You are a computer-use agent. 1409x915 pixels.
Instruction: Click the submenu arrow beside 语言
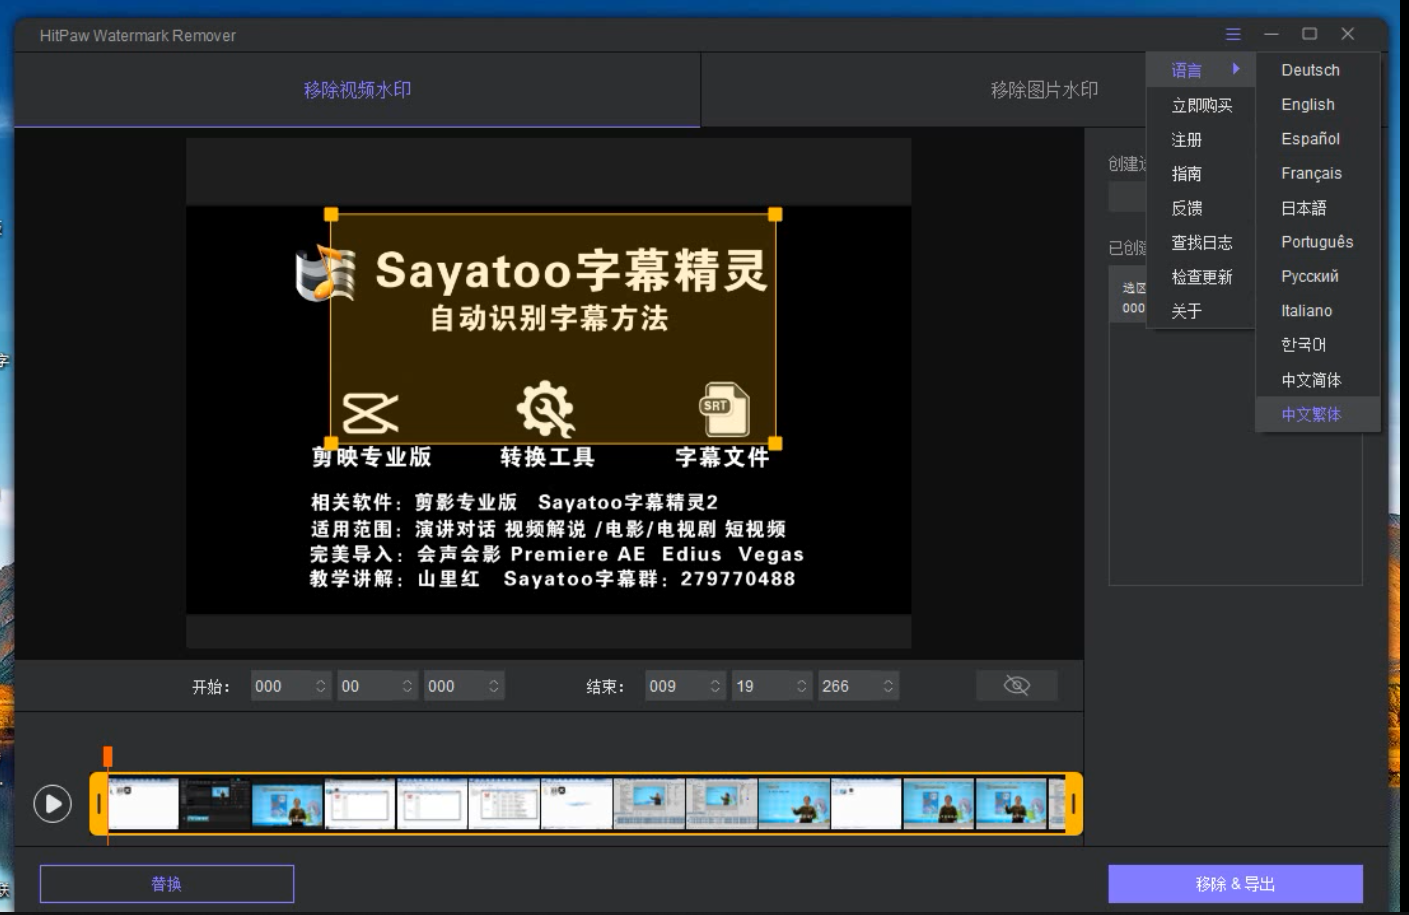click(1236, 69)
